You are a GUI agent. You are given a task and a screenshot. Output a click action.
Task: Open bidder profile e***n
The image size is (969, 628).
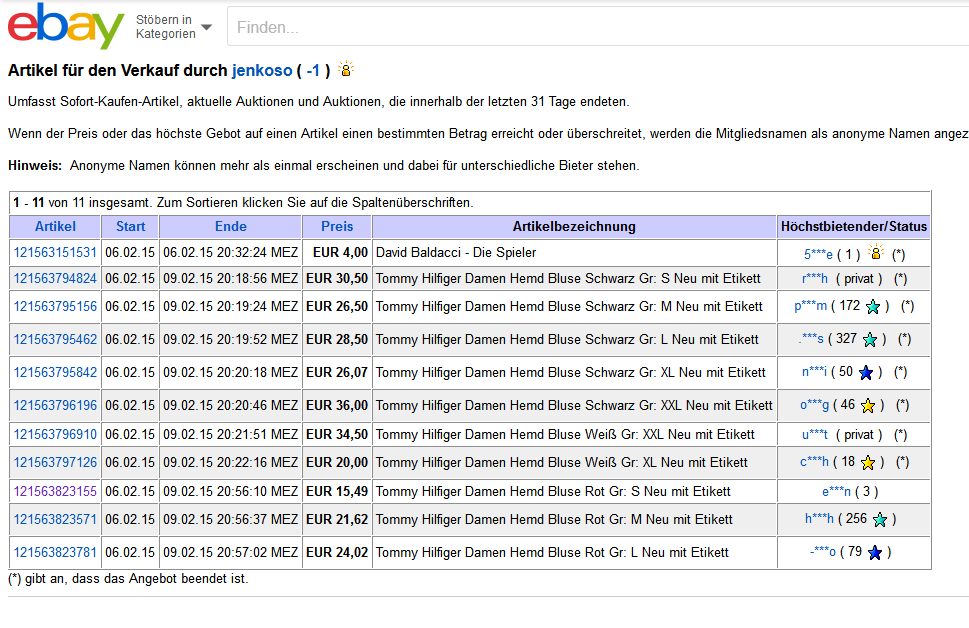[836, 492]
